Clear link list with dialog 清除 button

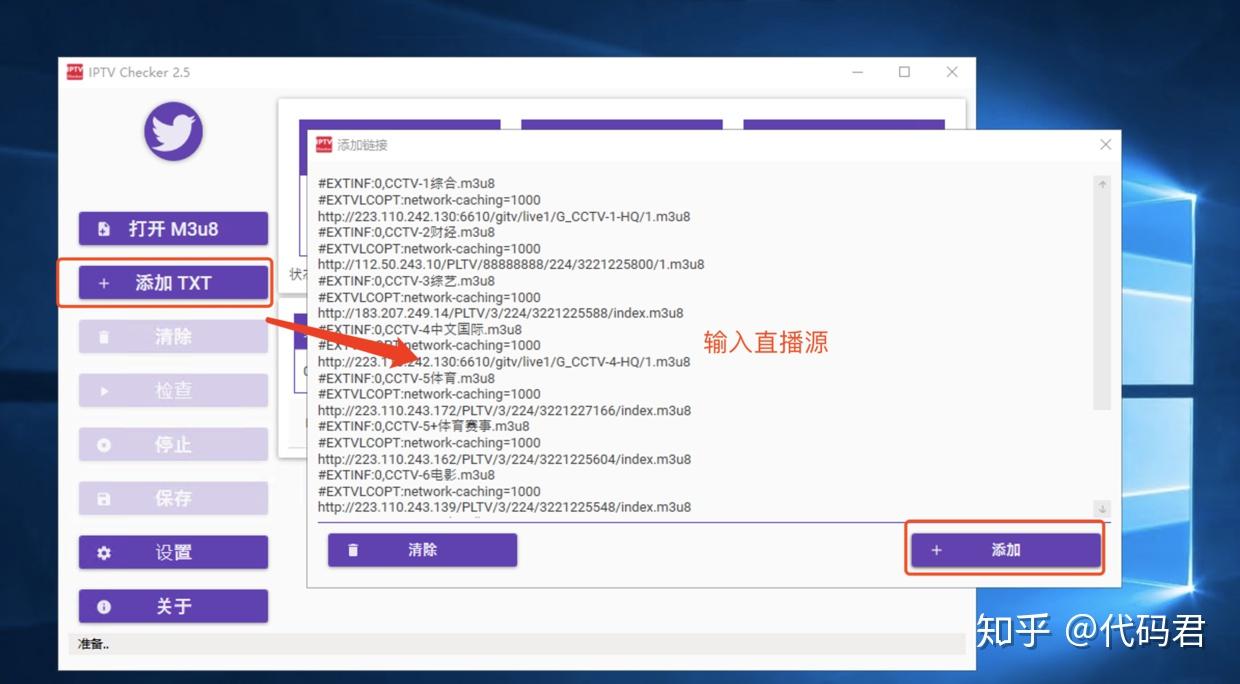pyautogui.click(x=421, y=549)
